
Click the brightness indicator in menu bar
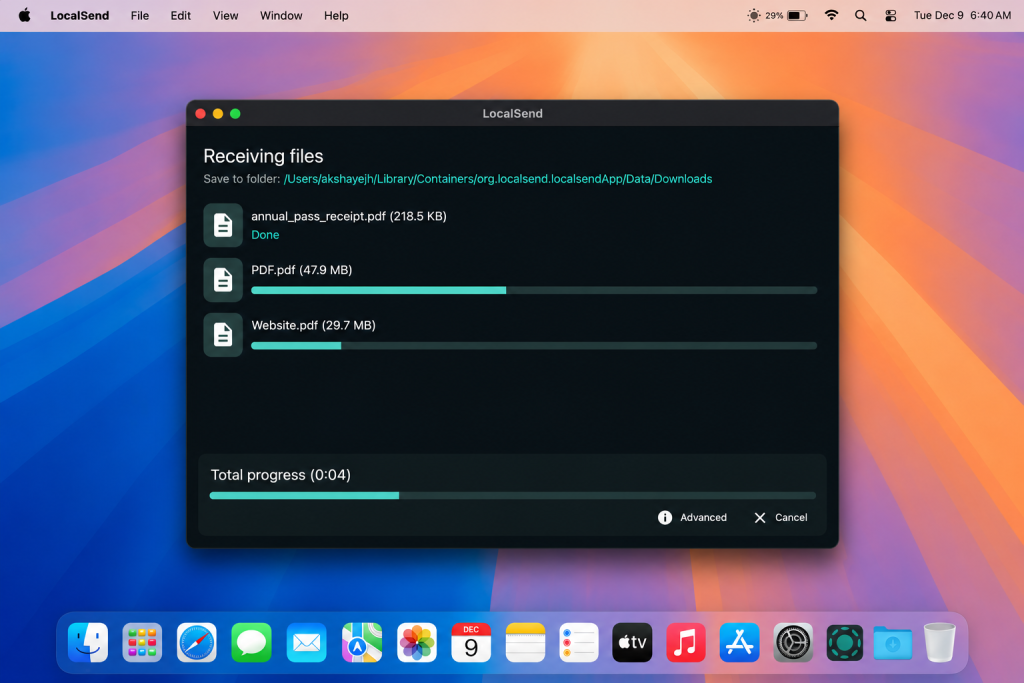(754, 15)
